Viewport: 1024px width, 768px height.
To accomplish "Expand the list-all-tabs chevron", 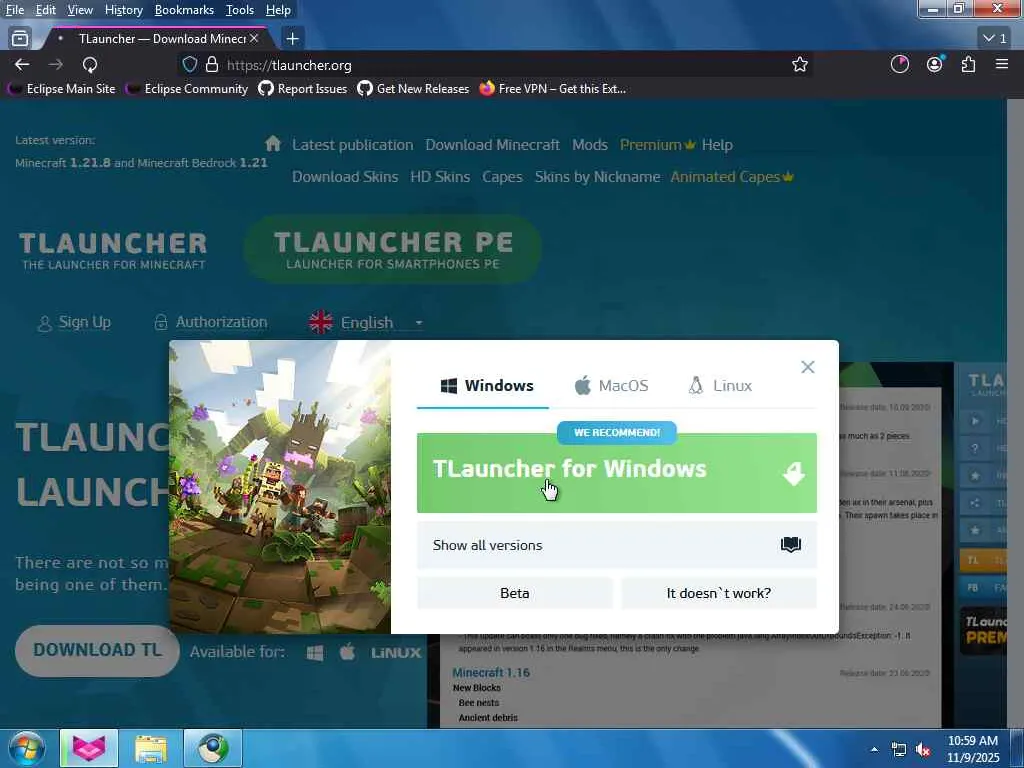I will coord(995,39).
